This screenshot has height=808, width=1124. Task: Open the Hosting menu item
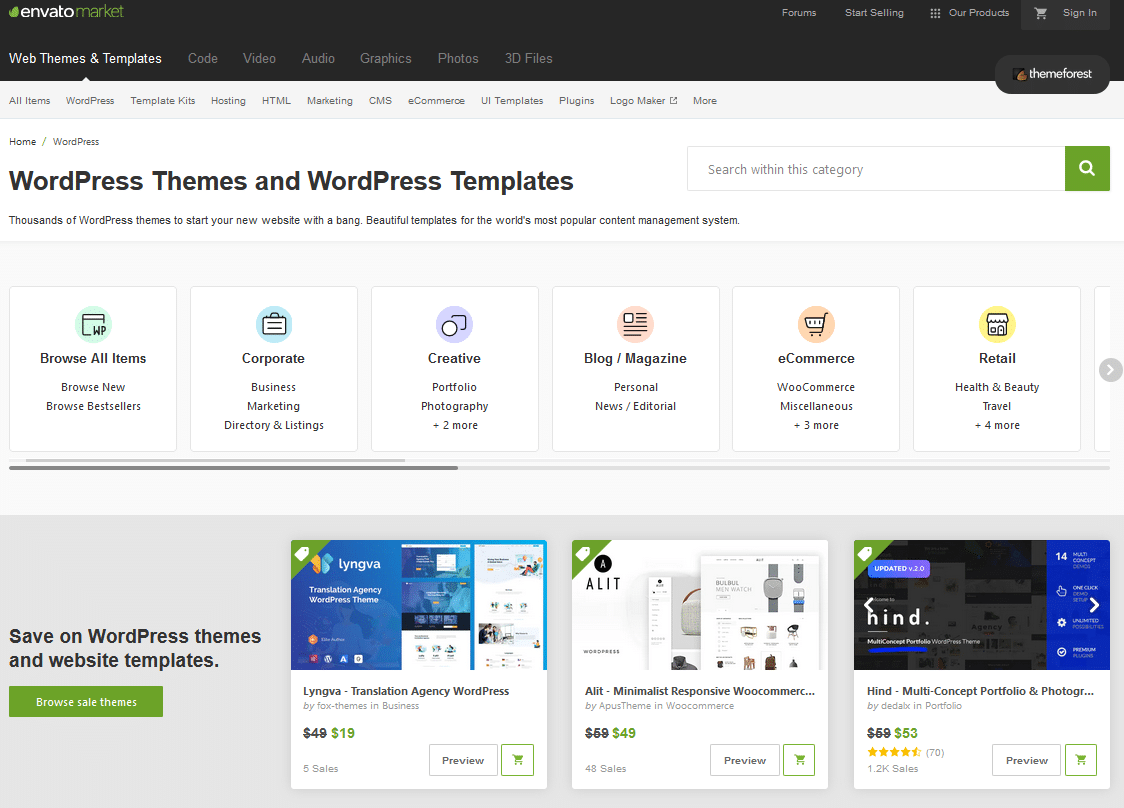tap(228, 100)
